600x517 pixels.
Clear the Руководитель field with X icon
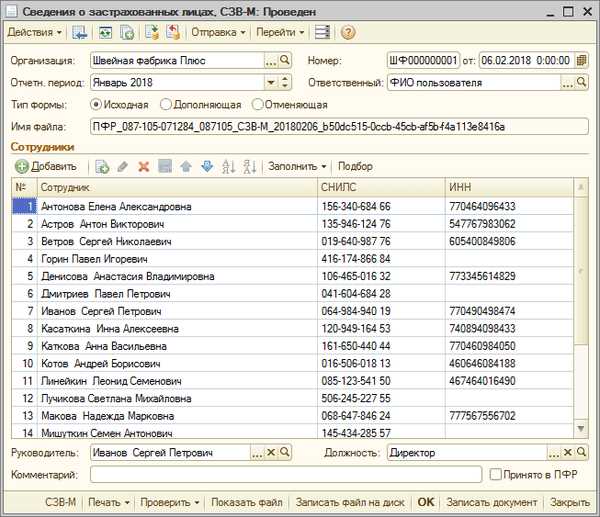tap(271, 452)
